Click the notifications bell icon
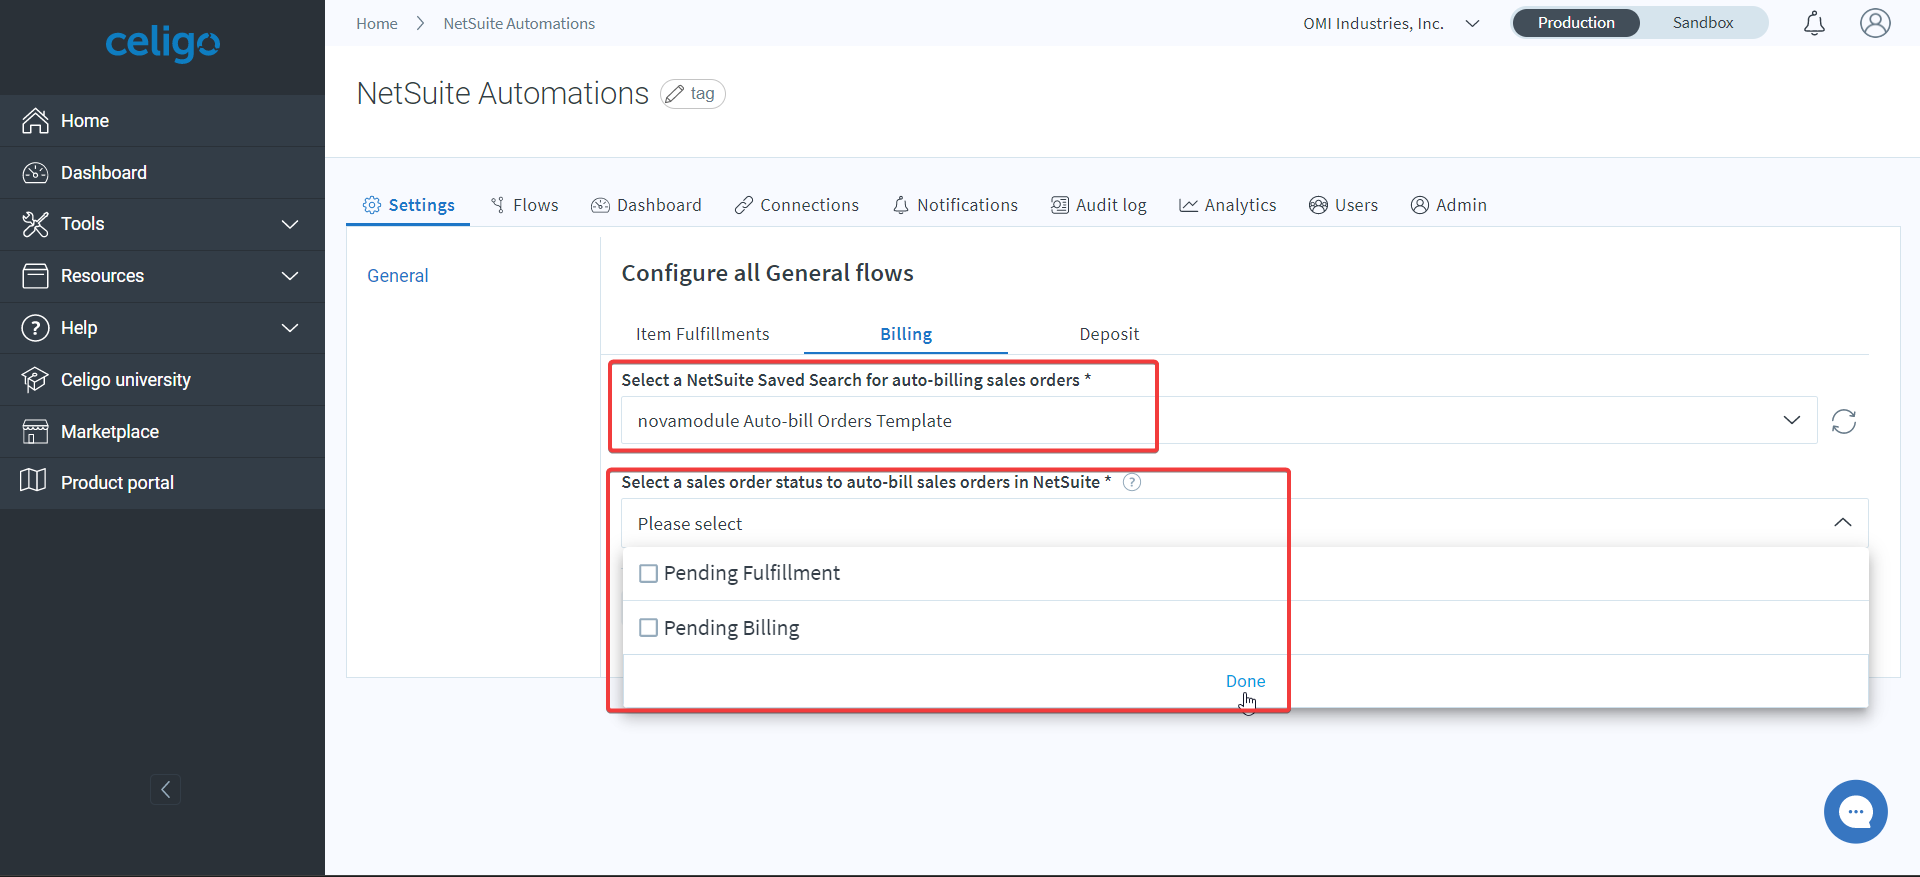 1814,24
